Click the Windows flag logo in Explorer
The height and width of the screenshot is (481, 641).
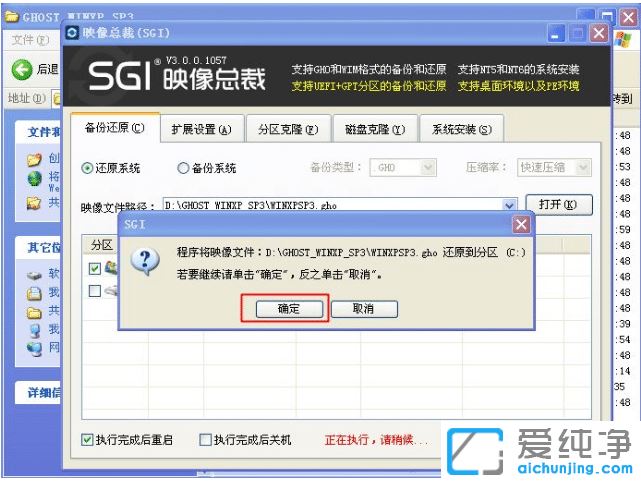pos(623,40)
